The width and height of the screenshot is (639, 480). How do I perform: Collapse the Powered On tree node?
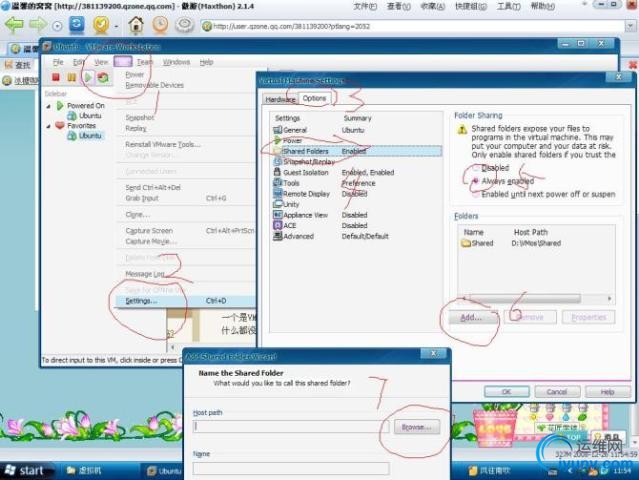coord(48,106)
